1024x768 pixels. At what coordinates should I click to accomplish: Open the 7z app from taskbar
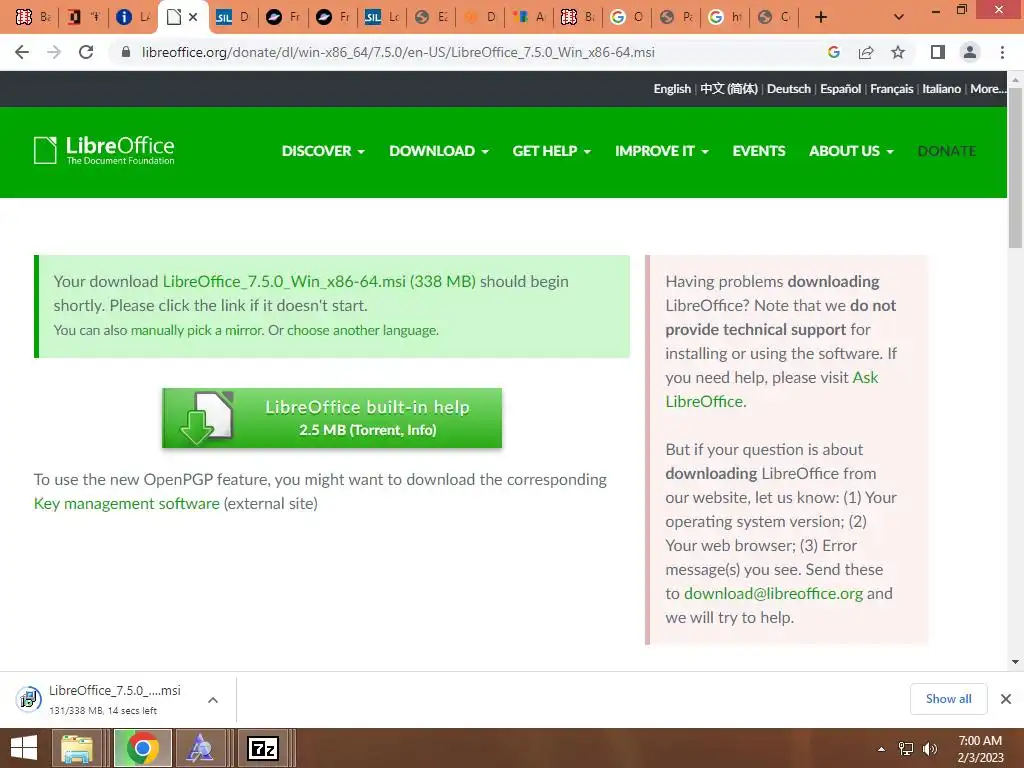click(263, 748)
